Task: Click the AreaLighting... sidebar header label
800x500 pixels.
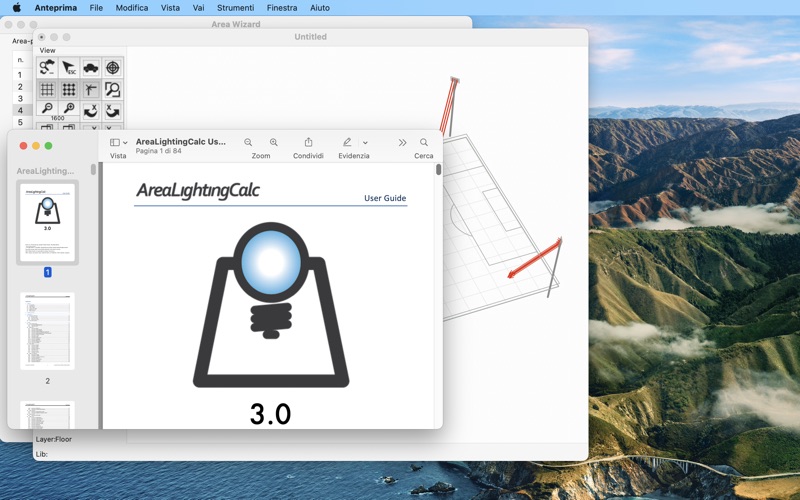Action: pos(45,171)
